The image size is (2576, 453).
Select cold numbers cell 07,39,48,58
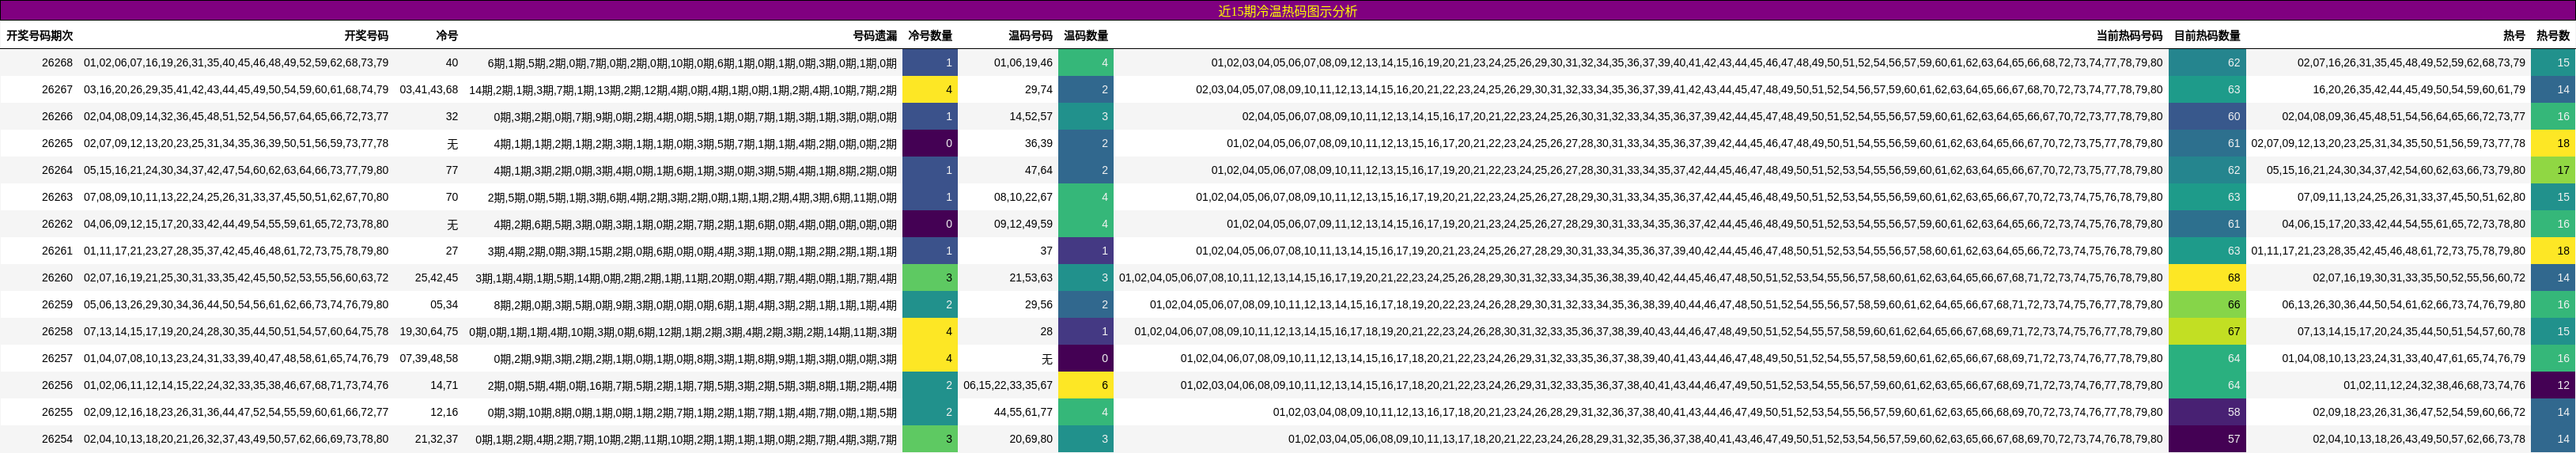coord(429,358)
